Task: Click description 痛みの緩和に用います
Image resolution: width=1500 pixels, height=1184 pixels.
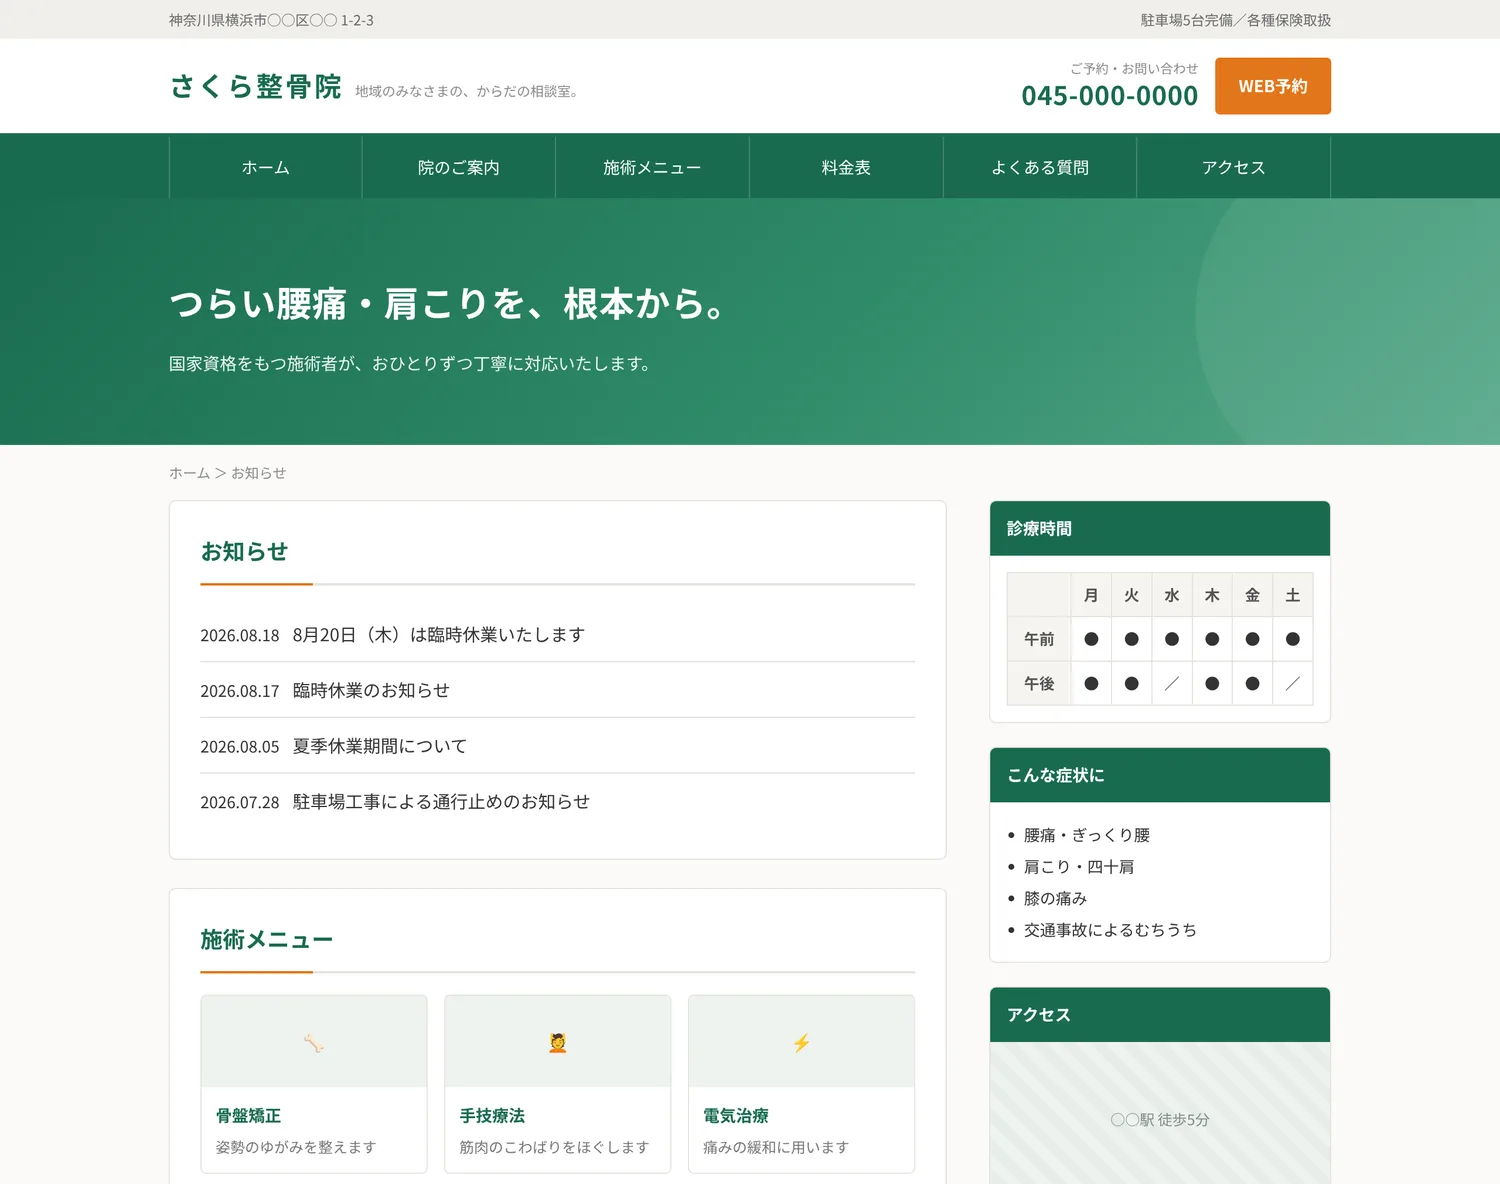Action: 776,1148
